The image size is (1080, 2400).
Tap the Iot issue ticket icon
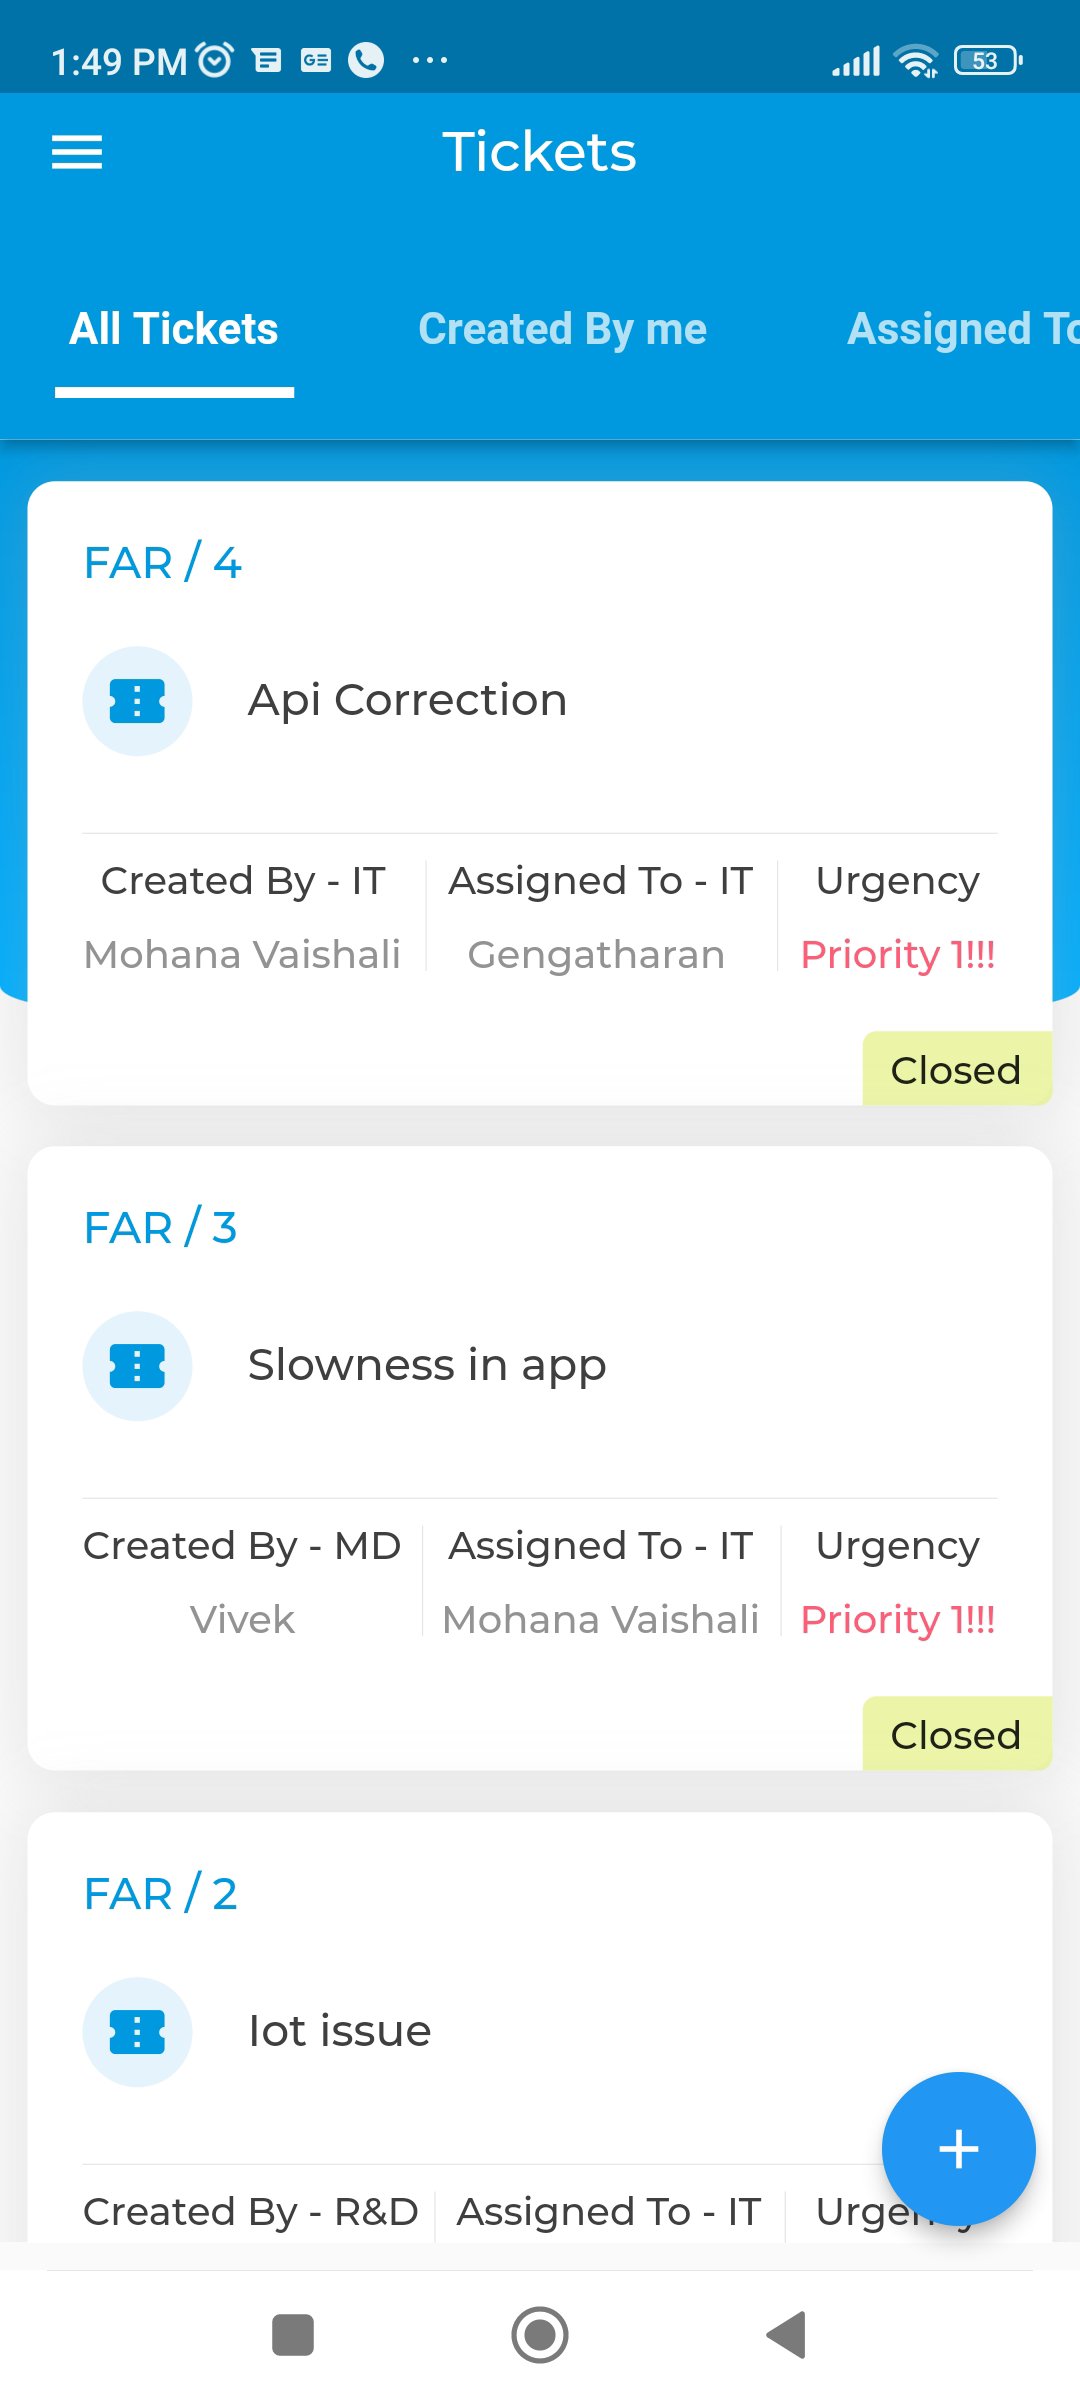[137, 2032]
